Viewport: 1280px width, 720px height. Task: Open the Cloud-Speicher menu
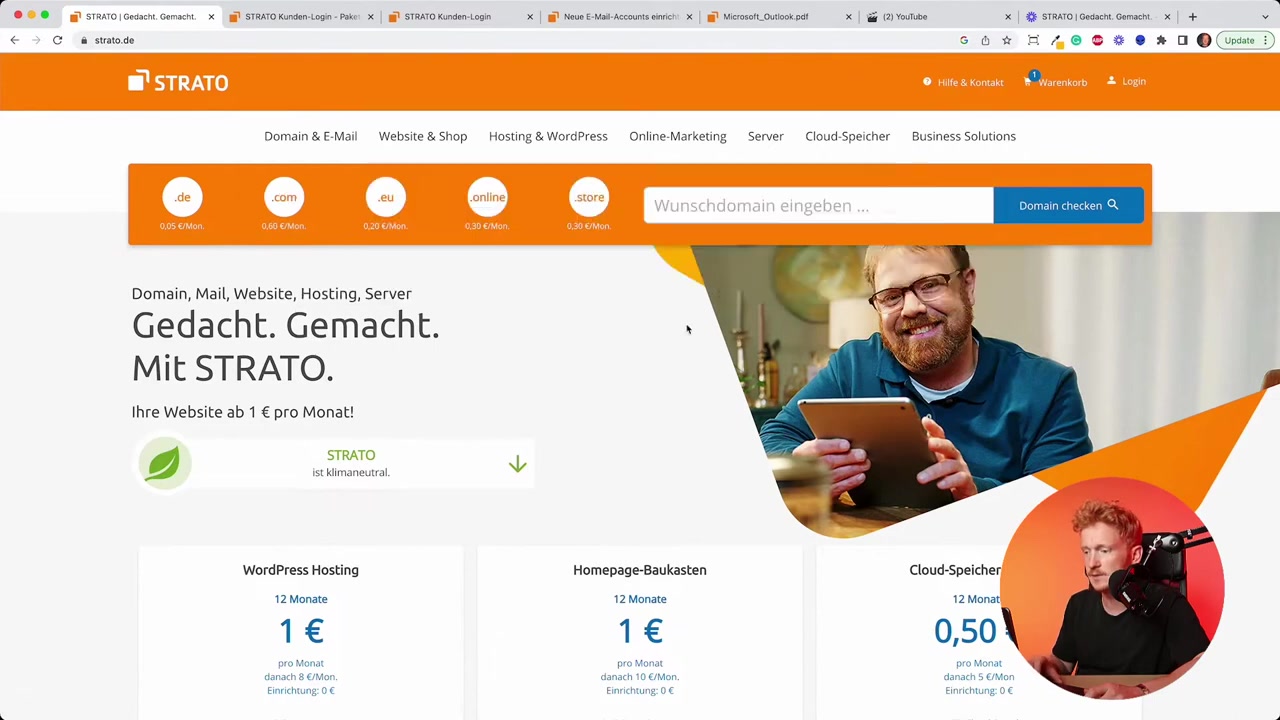point(847,136)
